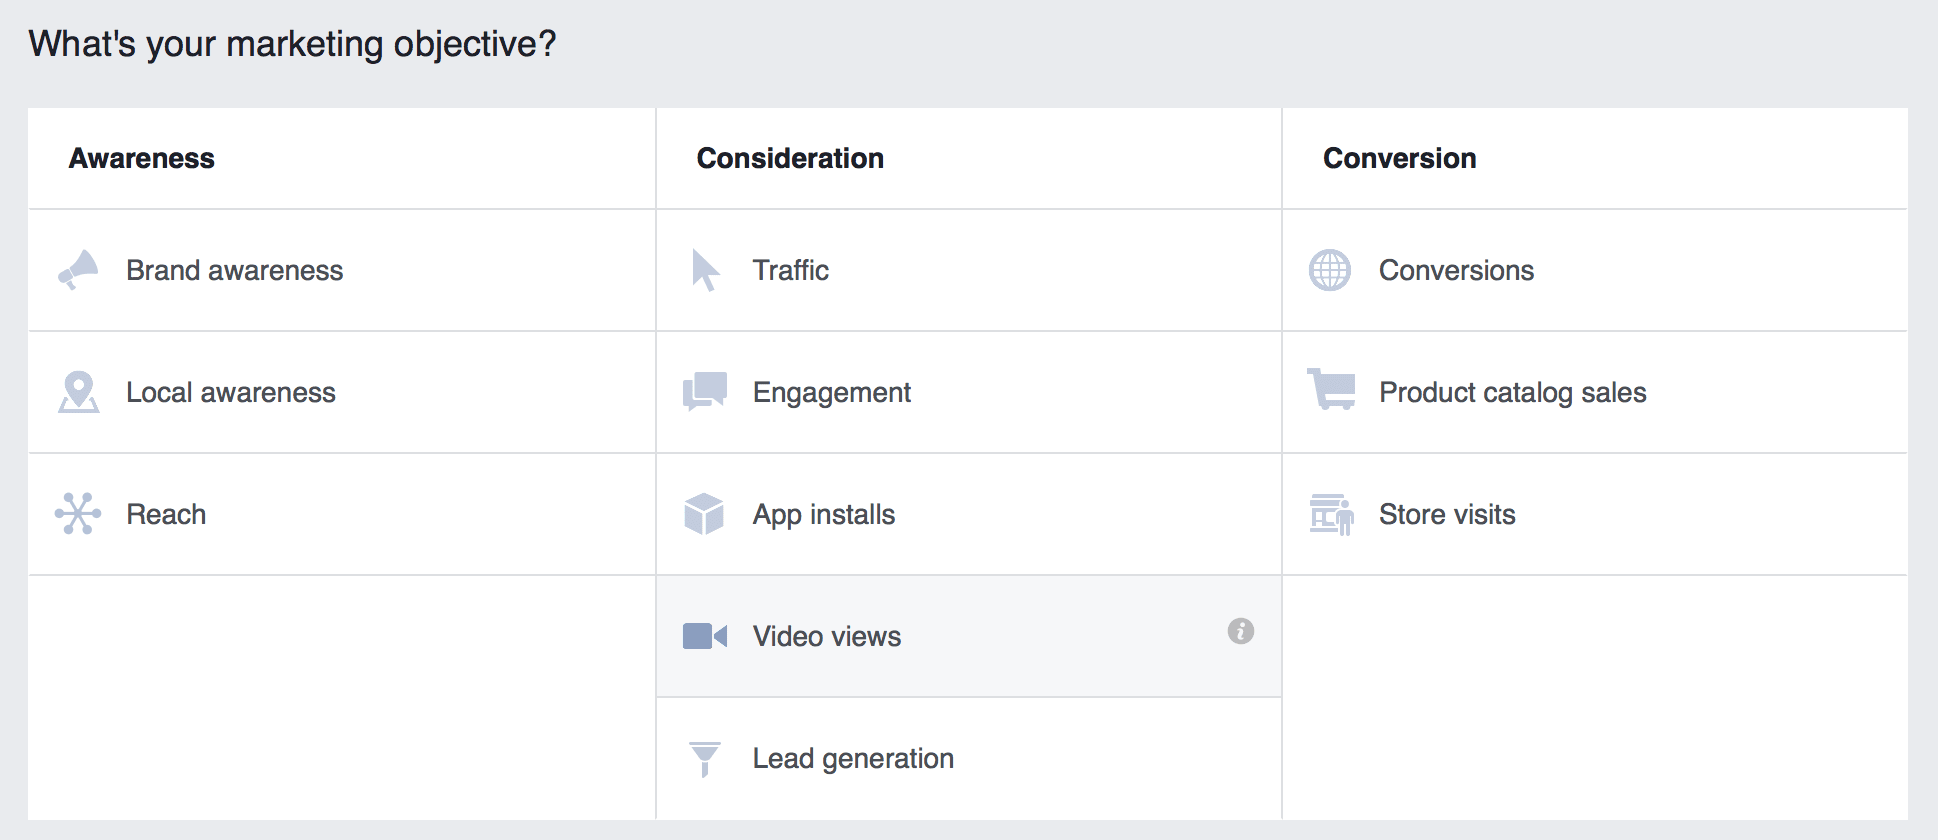Click the Product catalog sales cart icon
The width and height of the screenshot is (1938, 840).
(1331, 390)
